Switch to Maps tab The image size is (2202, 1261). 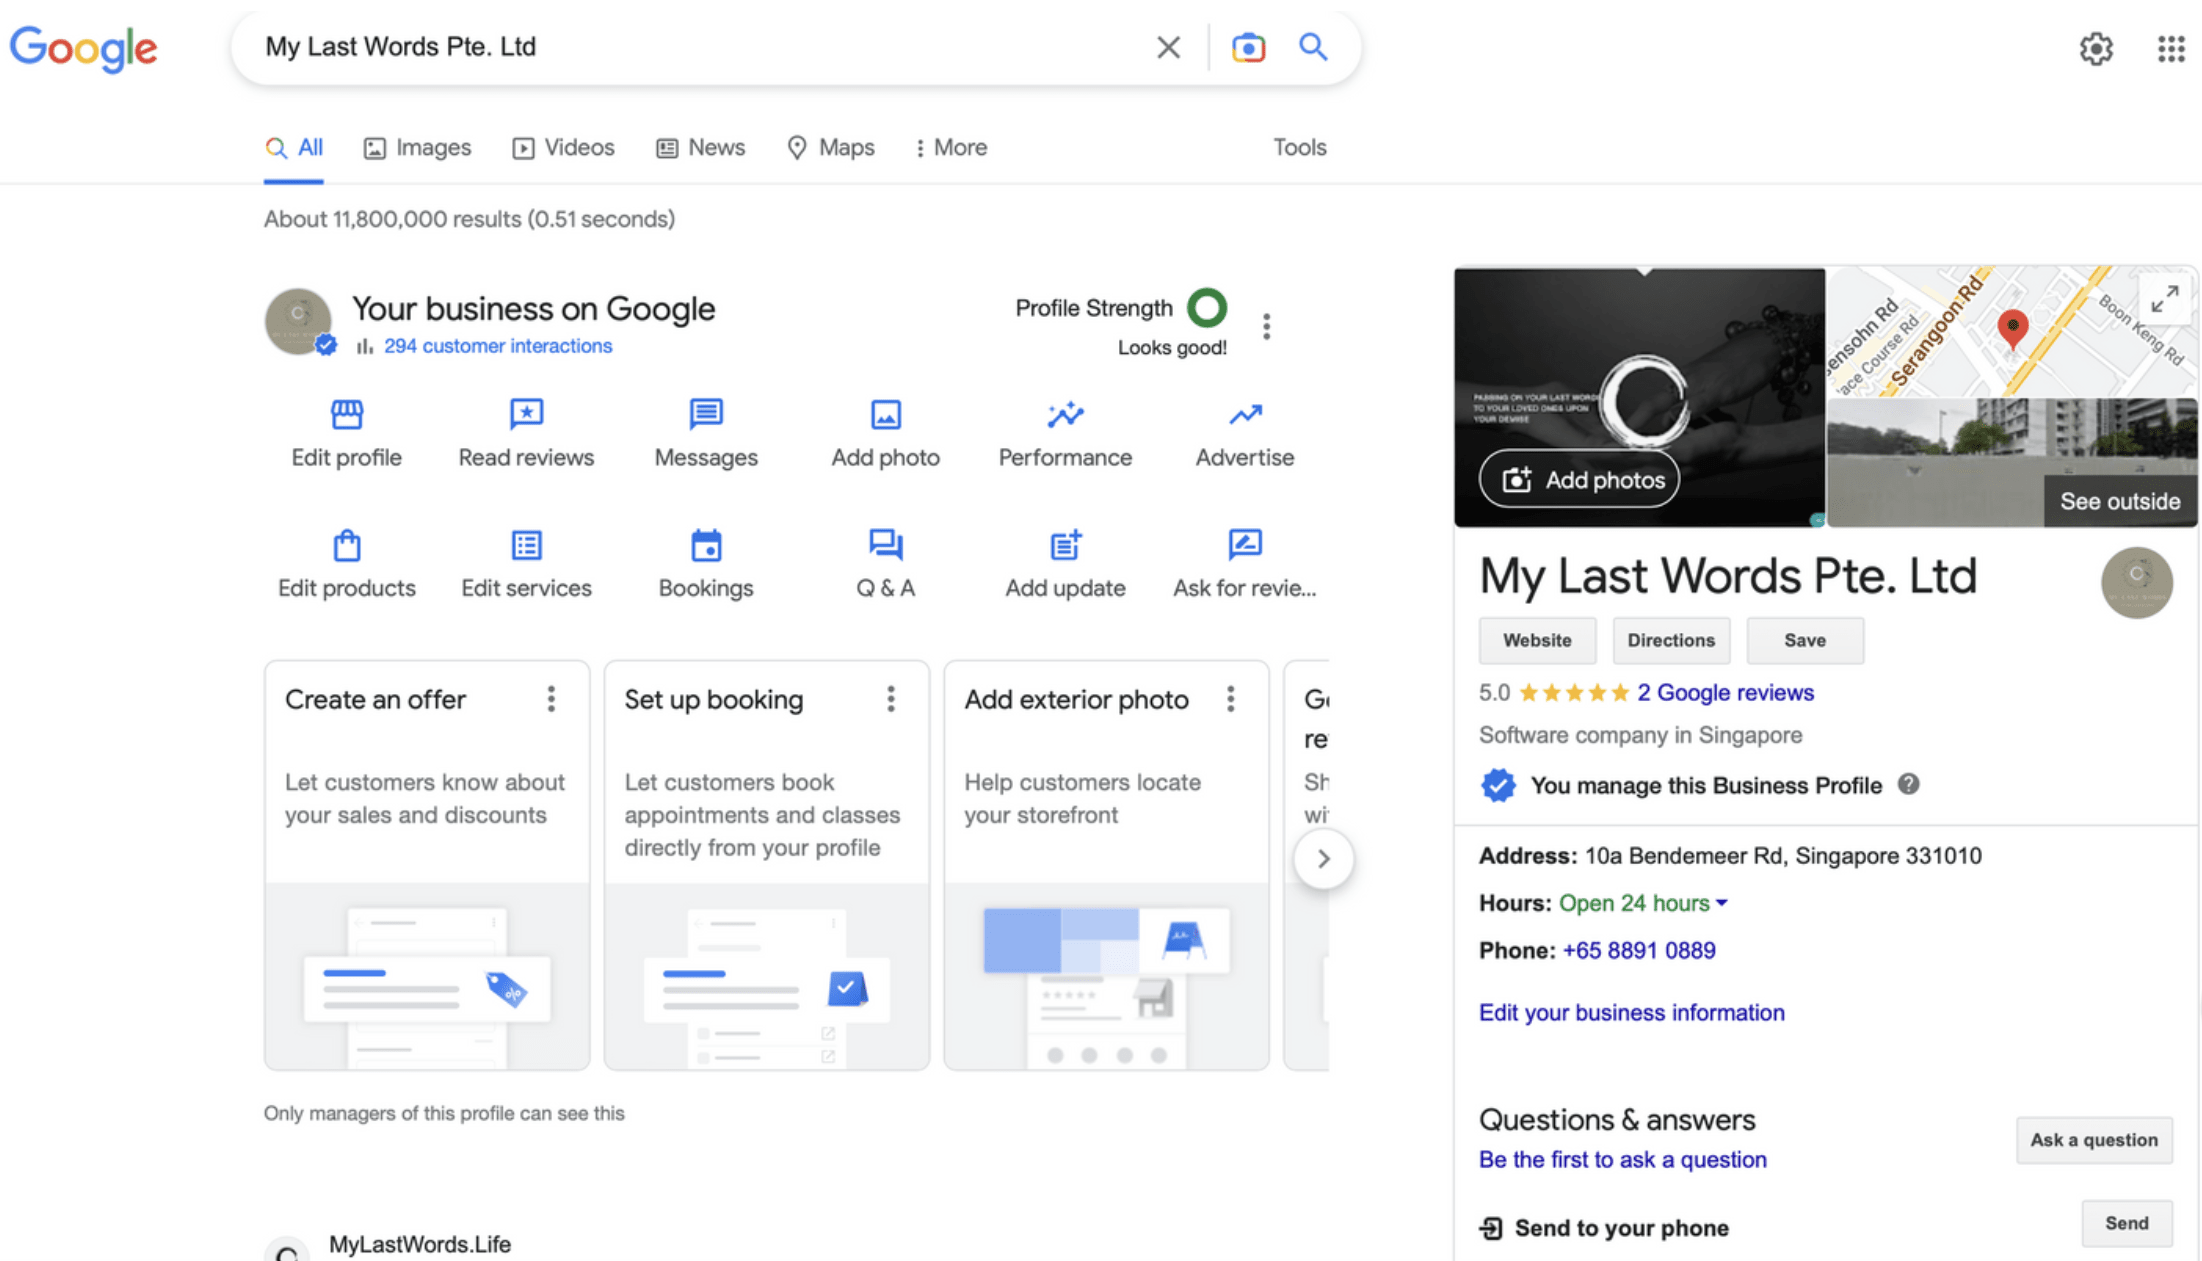tap(831, 148)
